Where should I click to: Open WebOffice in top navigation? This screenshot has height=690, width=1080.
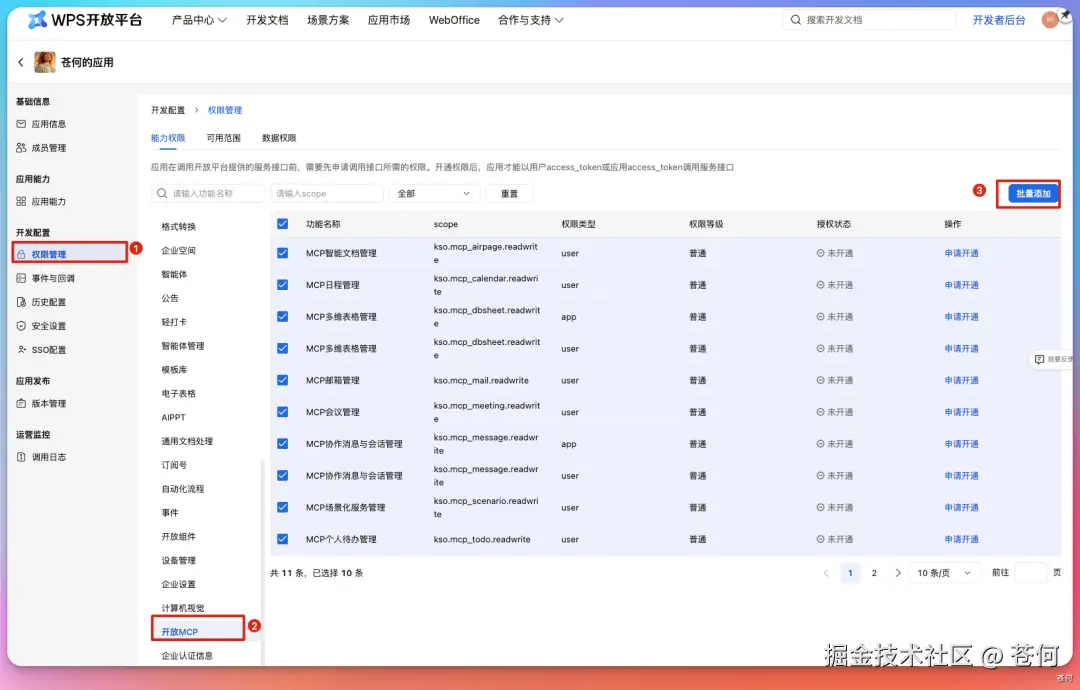point(454,20)
